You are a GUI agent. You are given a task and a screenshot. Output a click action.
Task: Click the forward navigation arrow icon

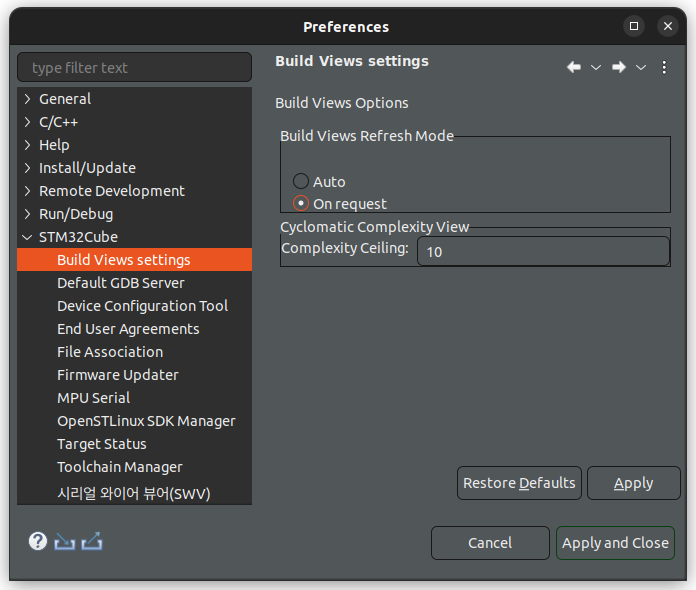pyautogui.click(x=619, y=67)
